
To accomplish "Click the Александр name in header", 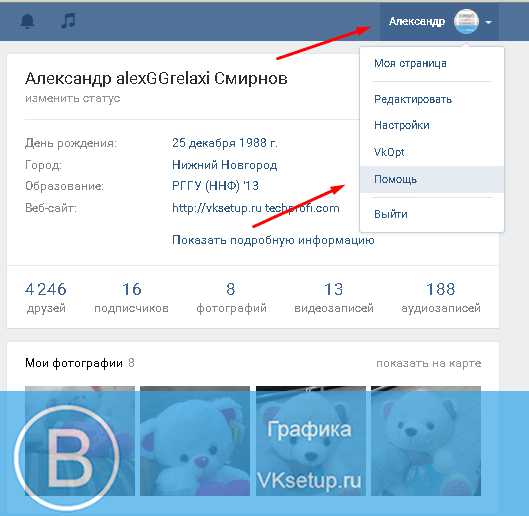I will pyautogui.click(x=417, y=22).
